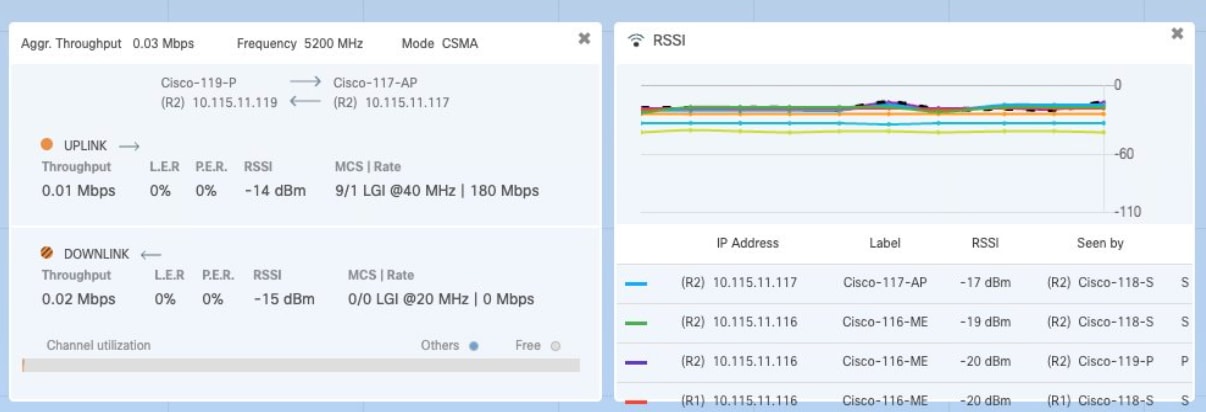Click the blue swatch for Cisco-117-AP
The image size is (1206, 412).
pos(635,284)
